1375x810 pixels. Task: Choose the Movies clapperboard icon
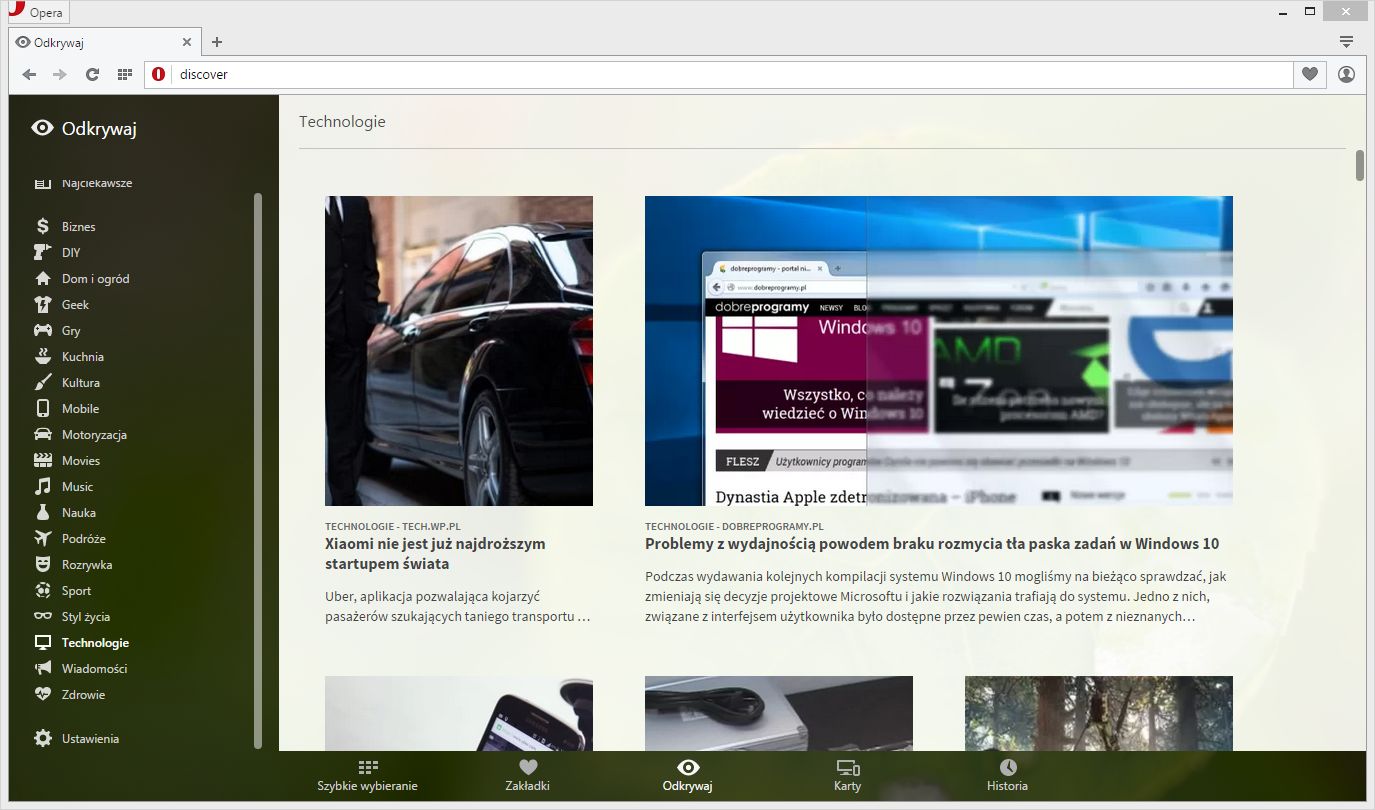point(42,461)
